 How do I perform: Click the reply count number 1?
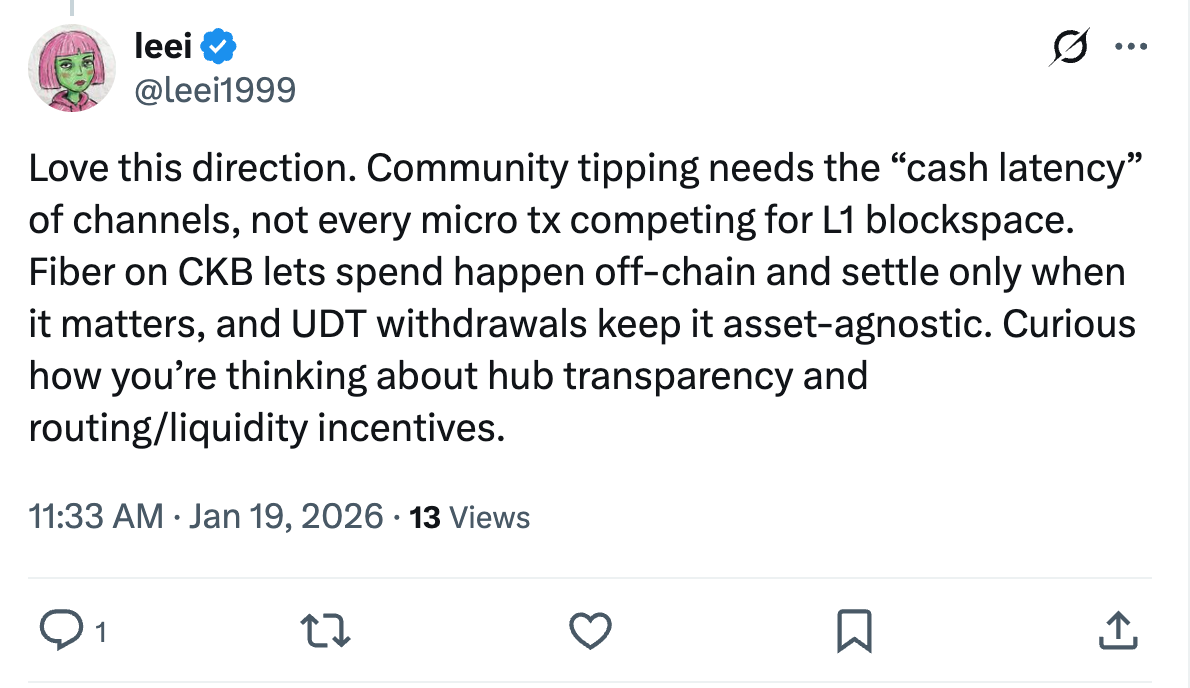click(100, 631)
